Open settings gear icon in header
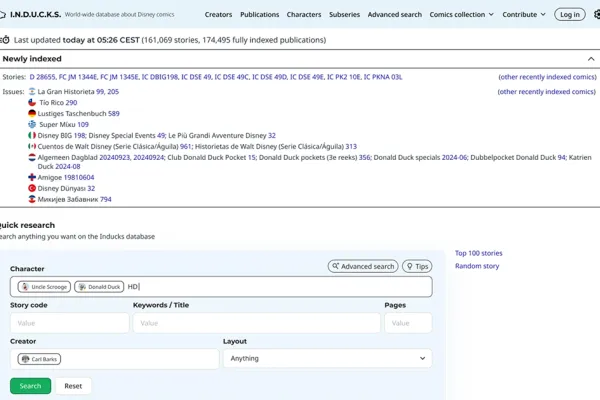The height and width of the screenshot is (400, 600). tap(597, 15)
